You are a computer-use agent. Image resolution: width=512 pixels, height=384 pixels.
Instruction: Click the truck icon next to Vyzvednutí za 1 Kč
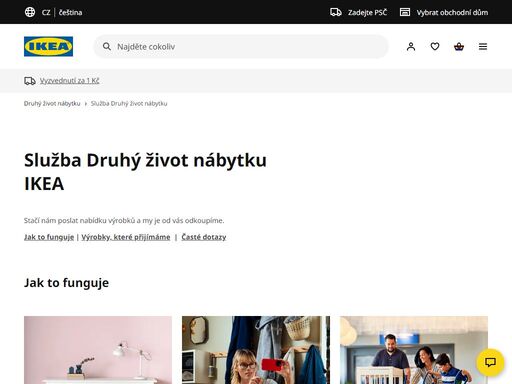[x=30, y=81]
